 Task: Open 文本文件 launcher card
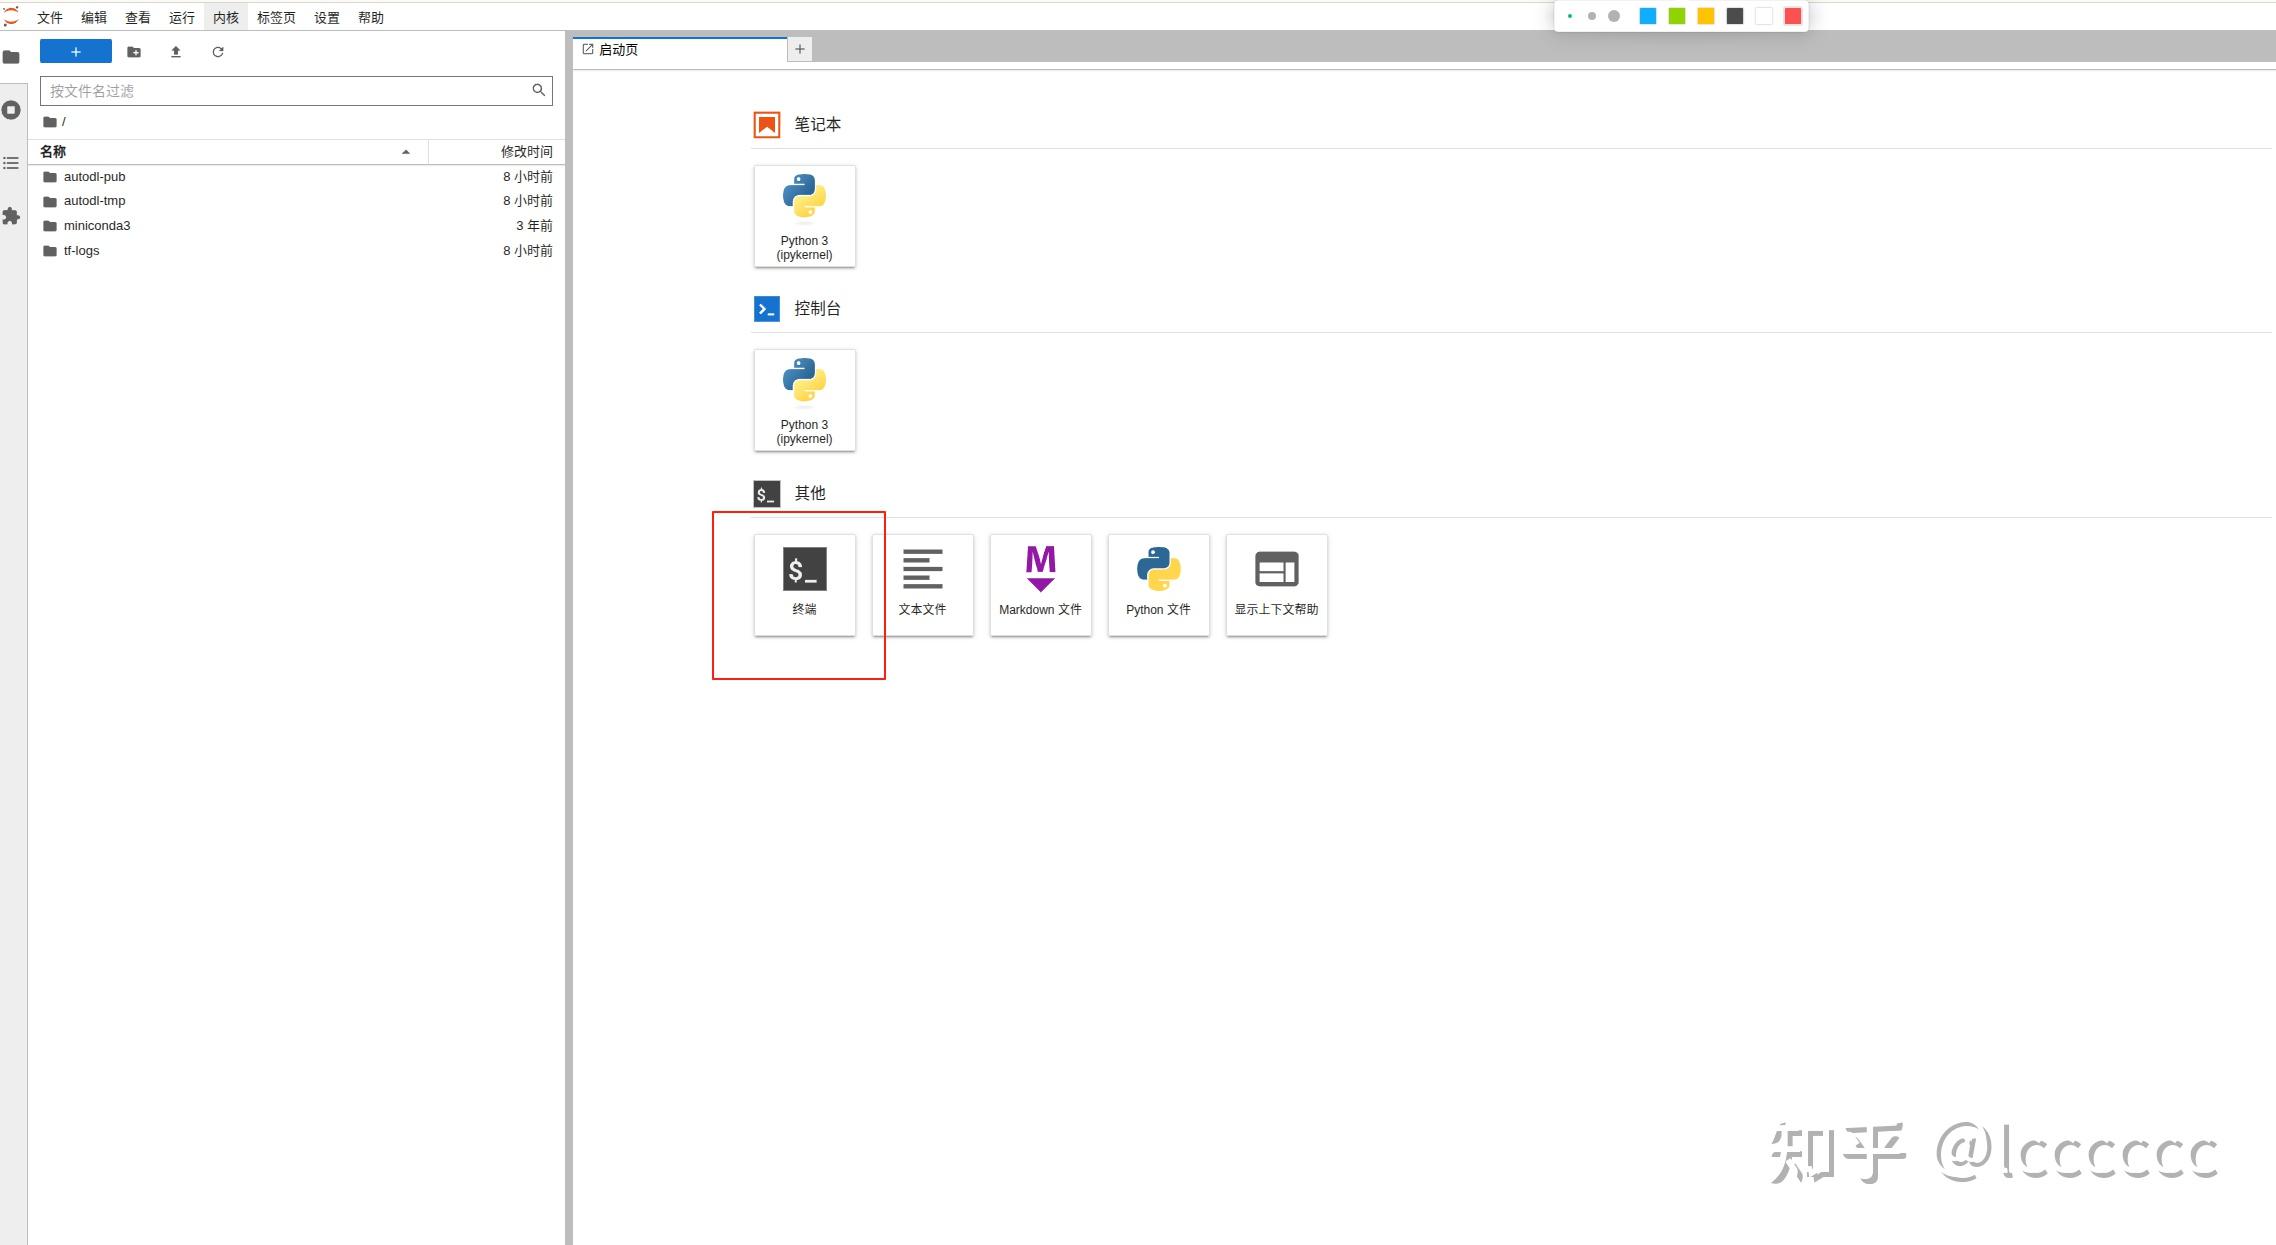[x=922, y=584]
